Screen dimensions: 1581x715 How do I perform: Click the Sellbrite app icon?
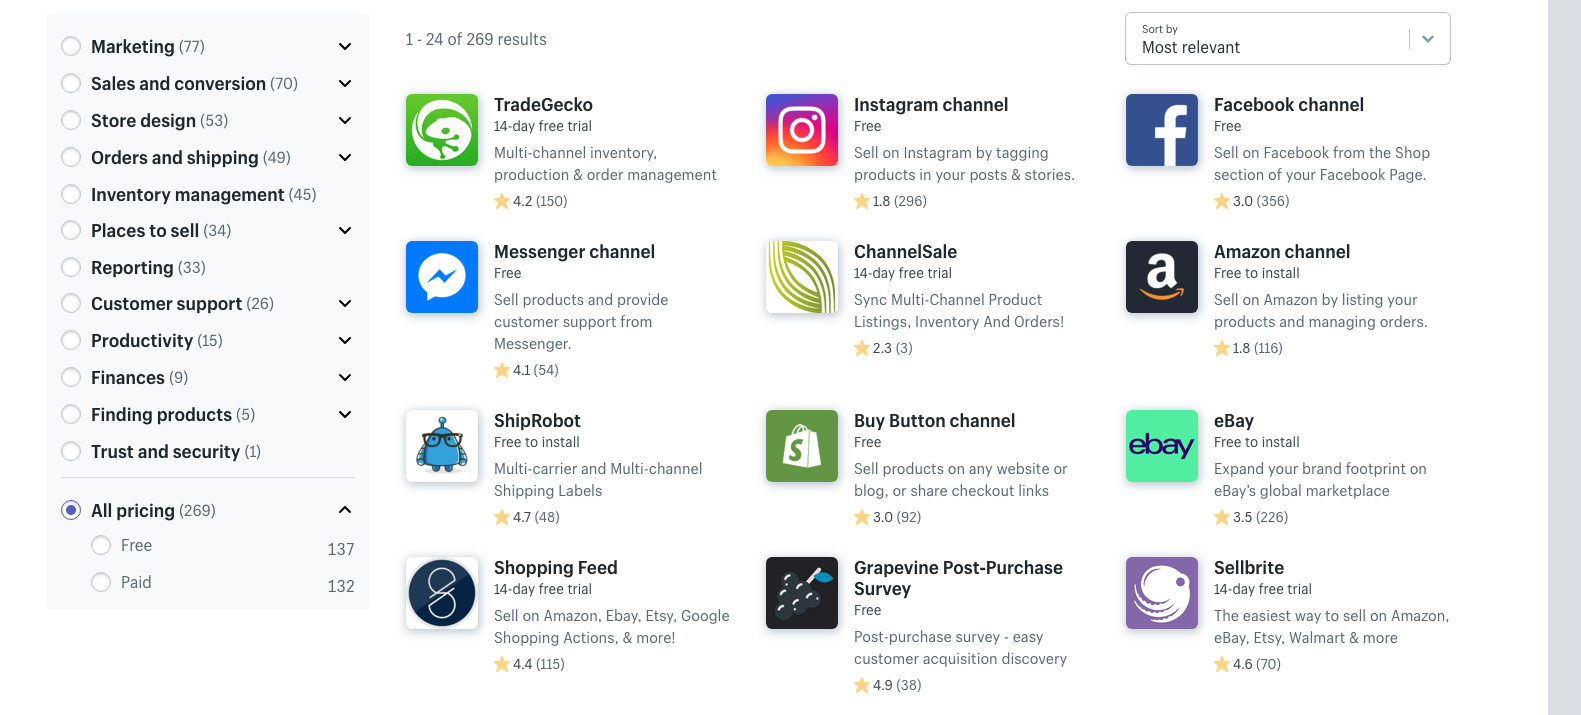pos(1161,593)
